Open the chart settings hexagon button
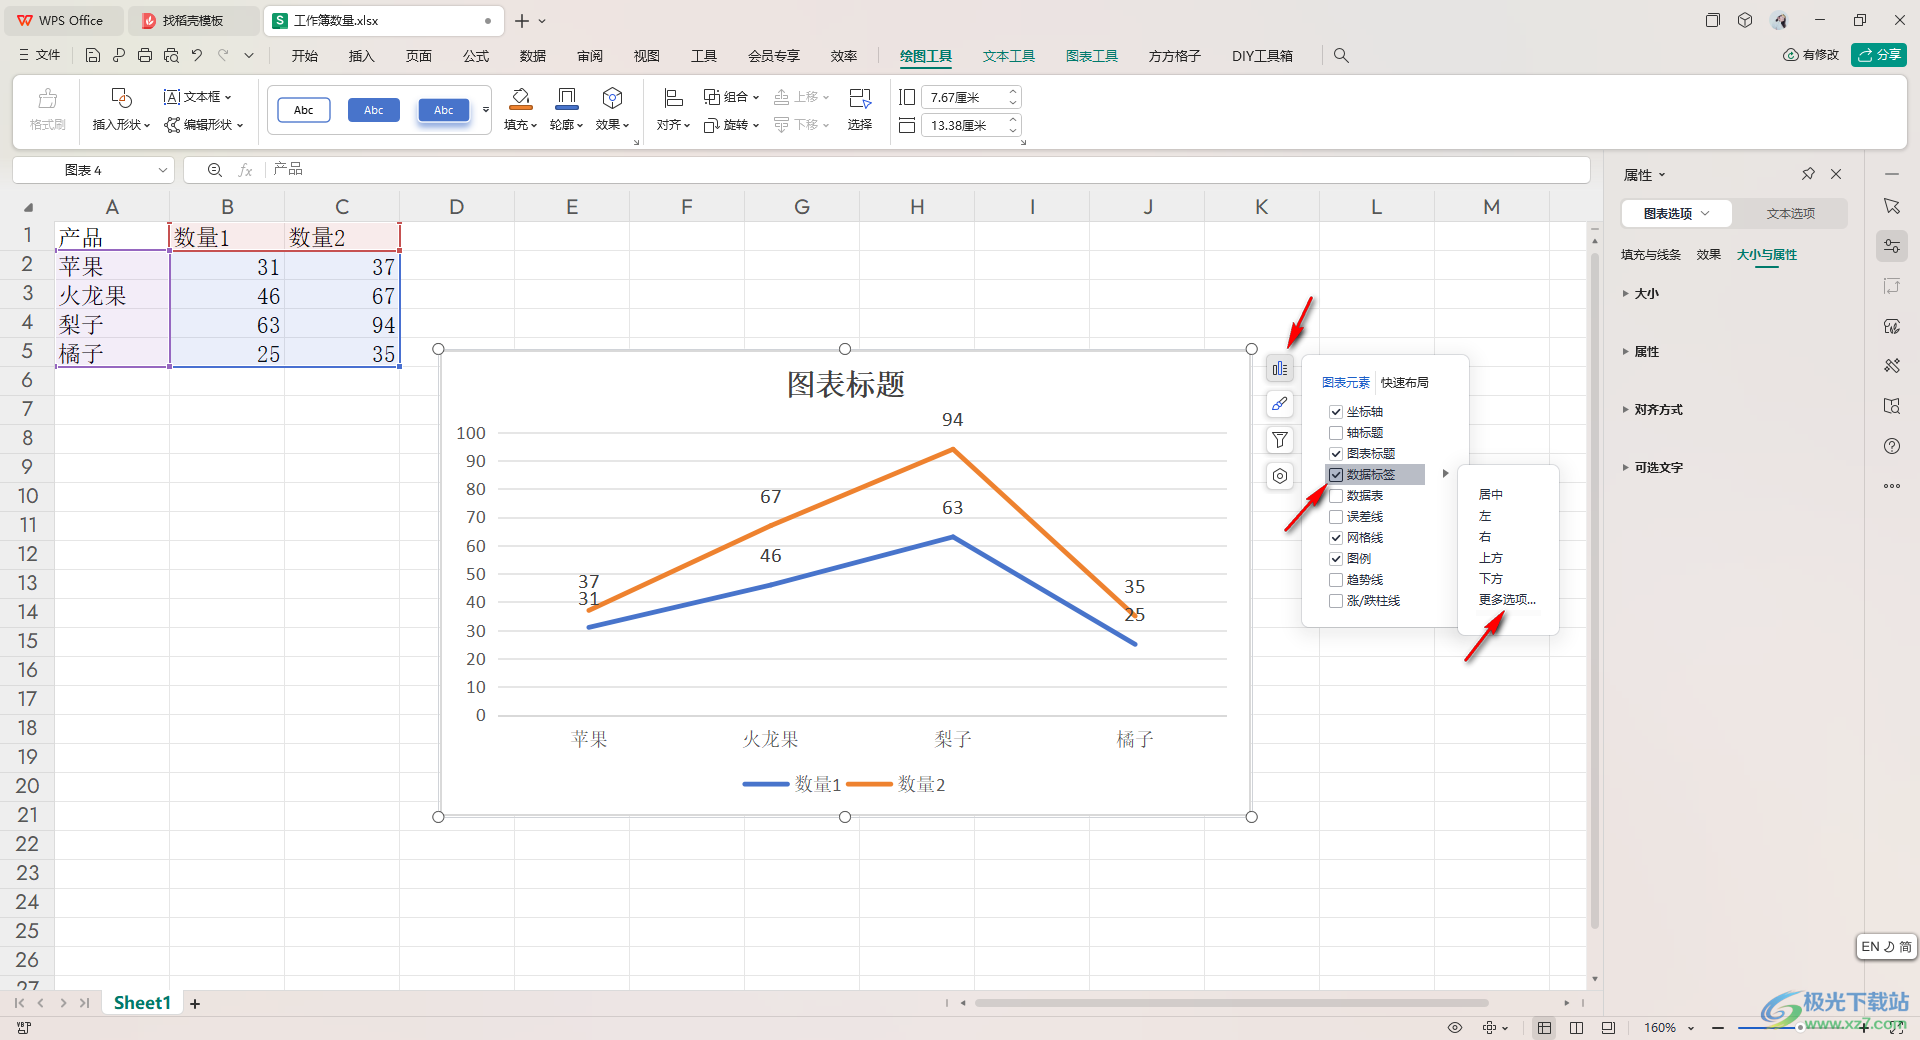The width and height of the screenshot is (1920, 1040). [1280, 476]
